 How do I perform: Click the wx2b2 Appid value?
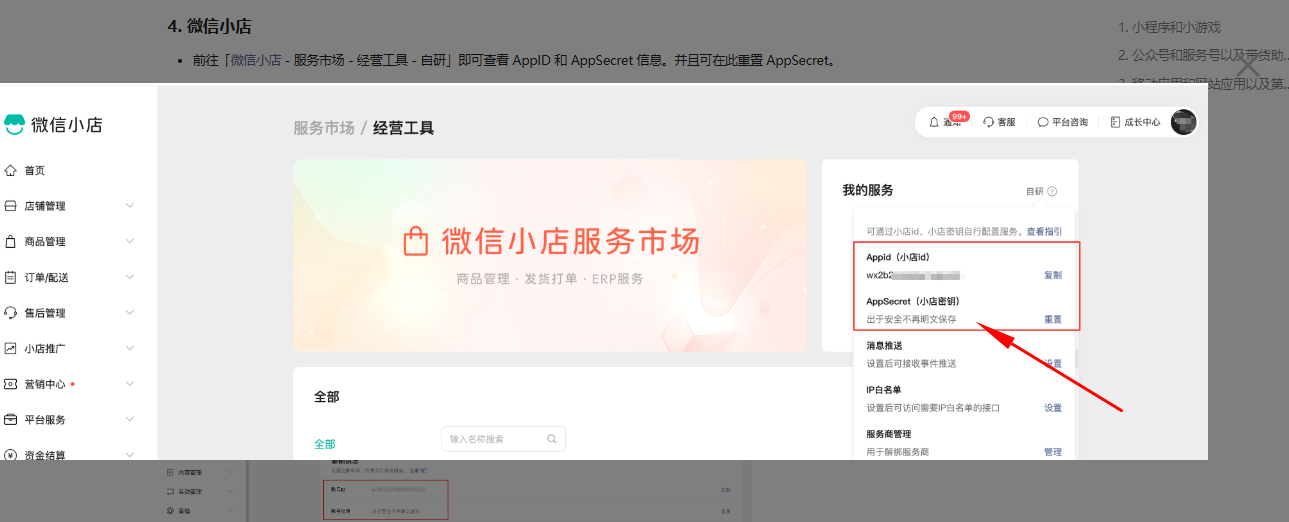coord(913,275)
